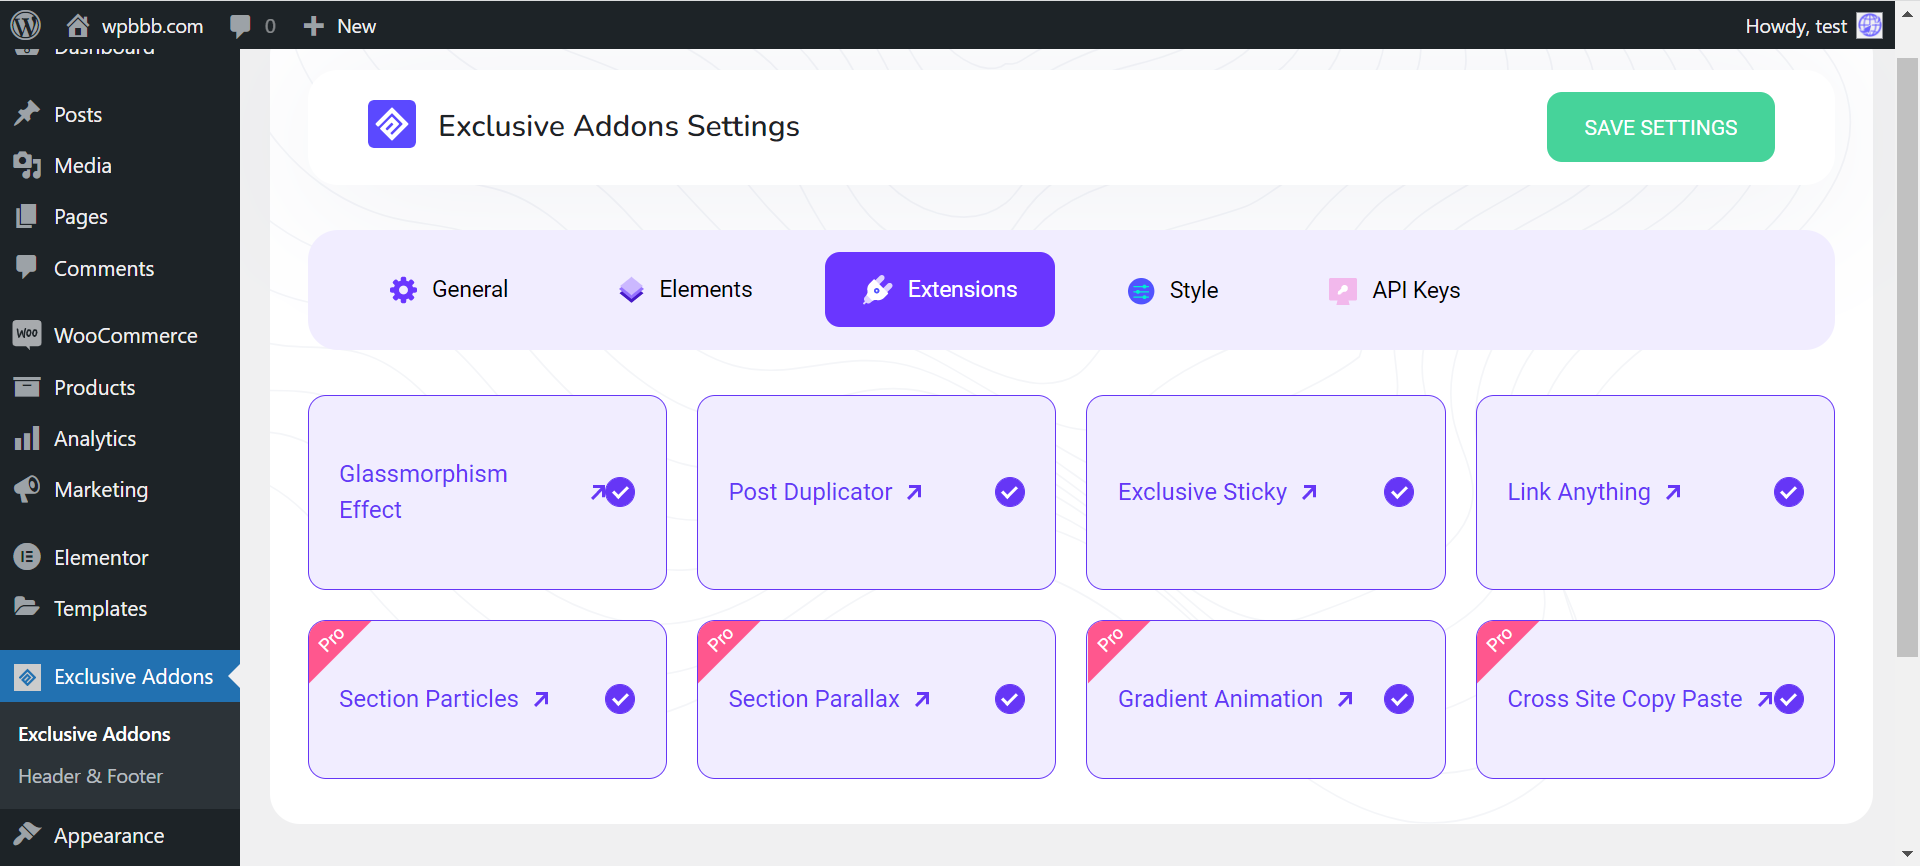Viewport: 1920px width, 866px height.
Task: Click the Posts pin icon in sidebar
Action: click(27, 114)
